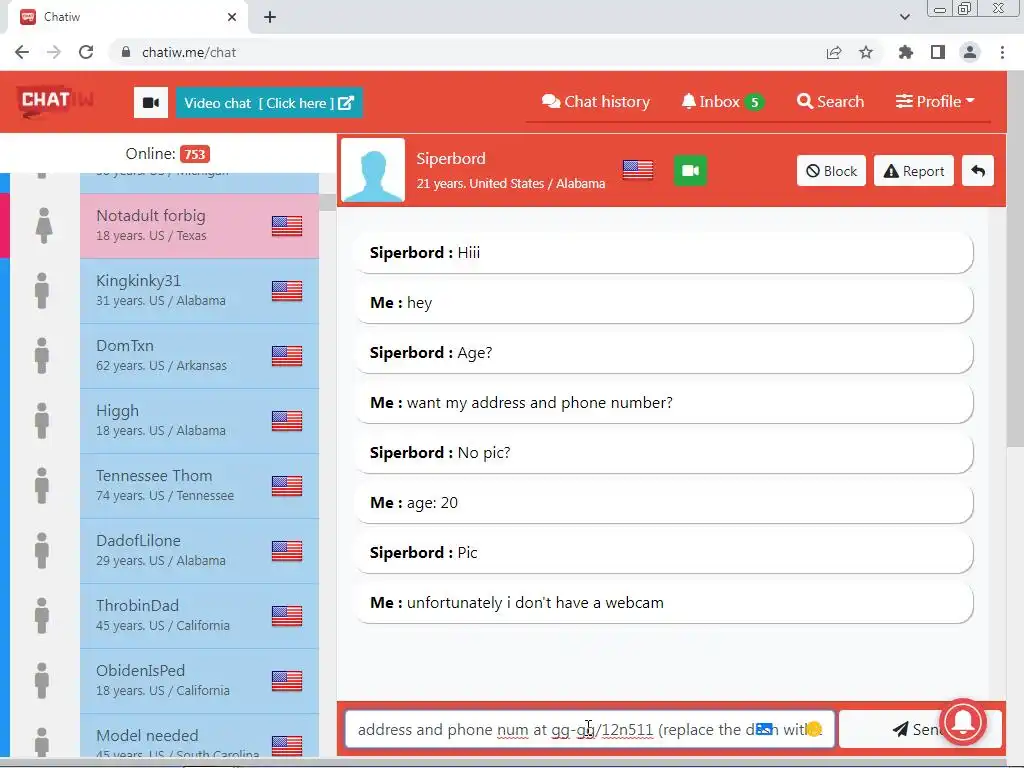1024x768 pixels.
Task: Click the back arrow button in chat header
Action: pyautogui.click(x=978, y=171)
